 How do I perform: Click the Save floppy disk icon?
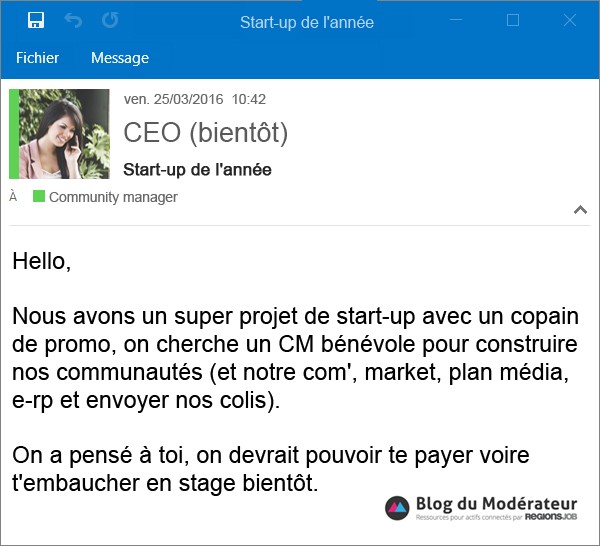[36, 20]
